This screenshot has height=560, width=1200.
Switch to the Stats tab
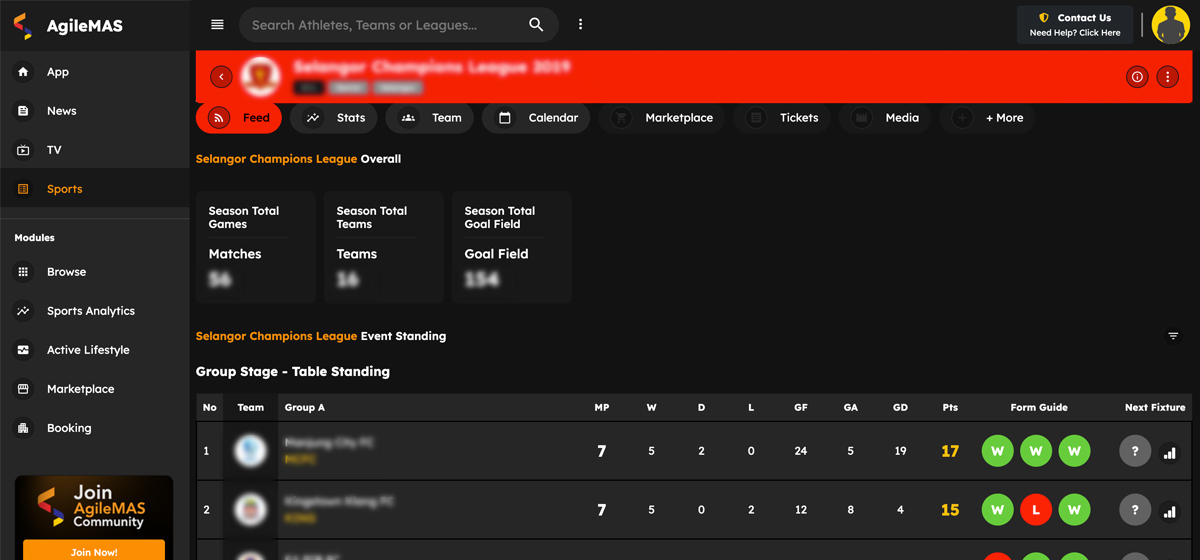pos(334,118)
